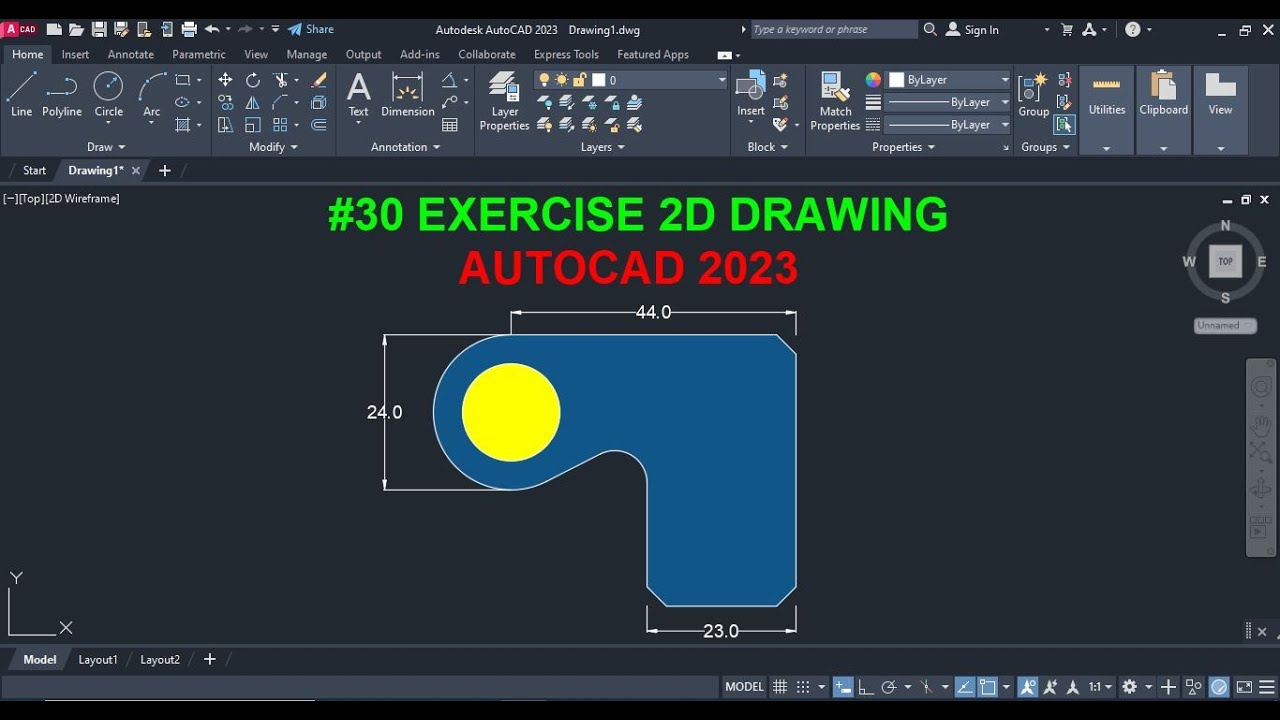1280x720 pixels.
Task: Click the Group objects icon
Action: pos(1033,94)
